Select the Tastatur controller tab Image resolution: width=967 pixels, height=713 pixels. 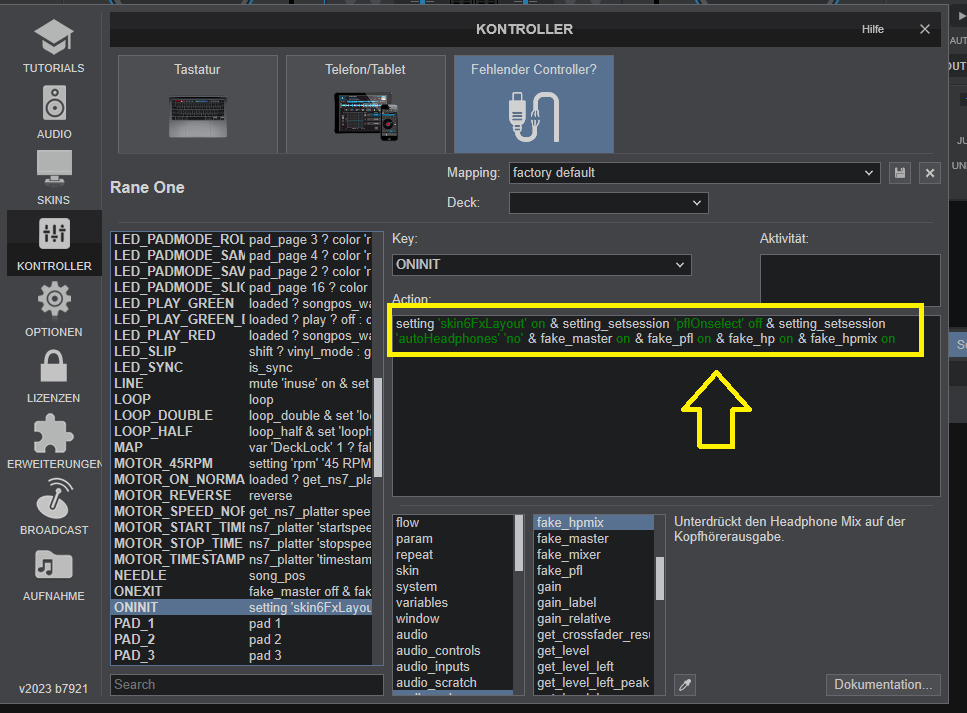point(198,104)
